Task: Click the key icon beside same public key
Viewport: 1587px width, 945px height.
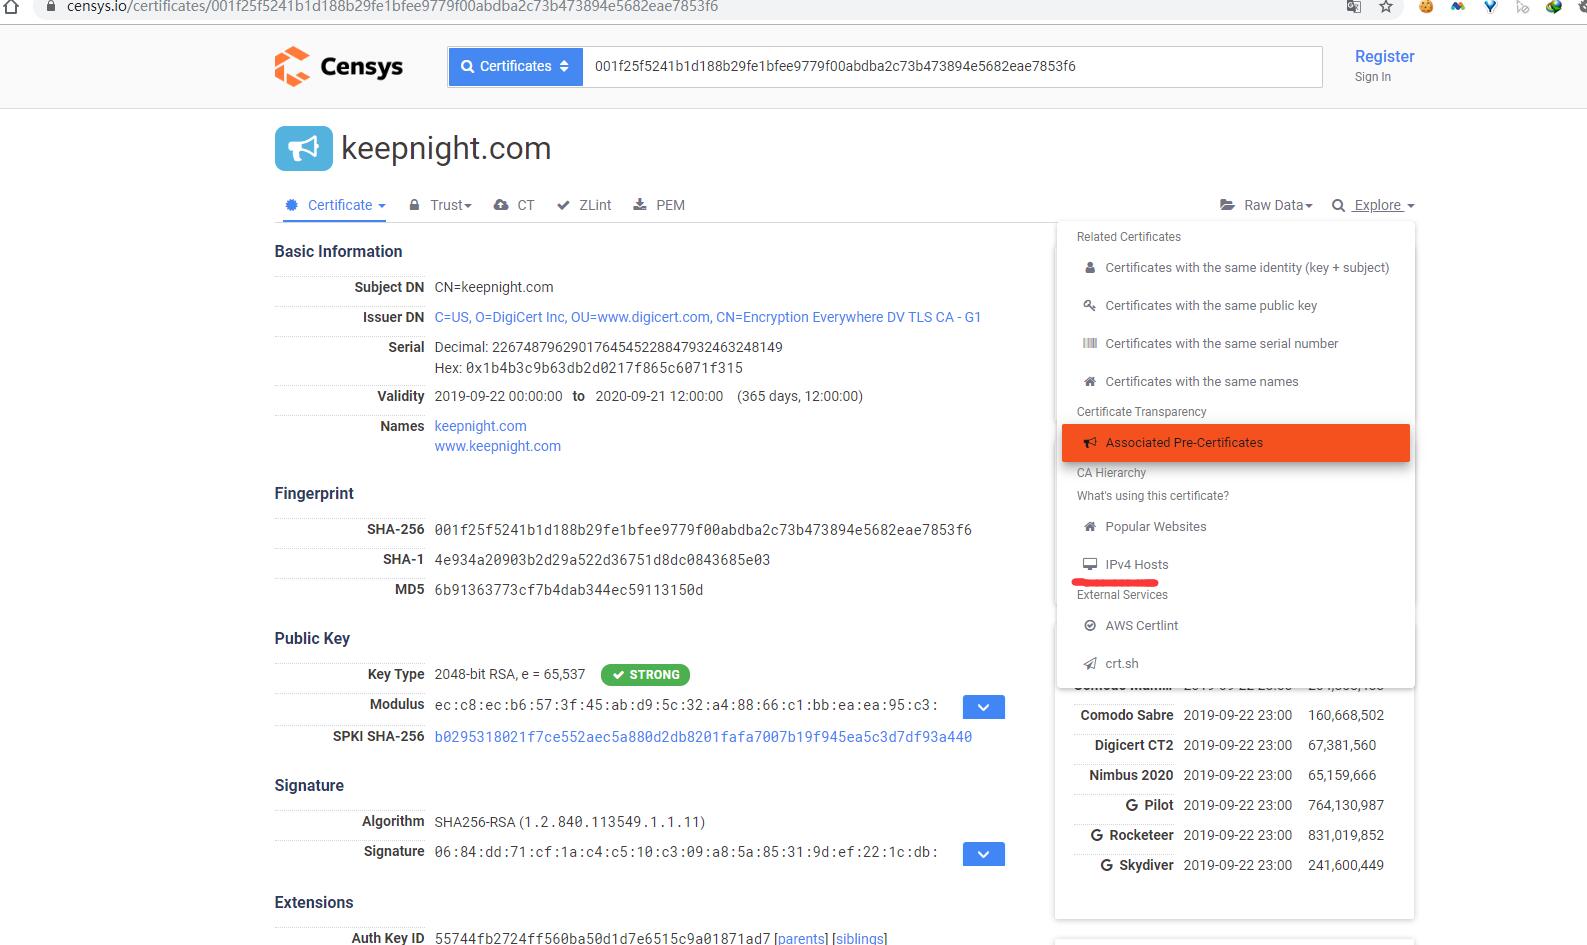Action: click(x=1090, y=306)
